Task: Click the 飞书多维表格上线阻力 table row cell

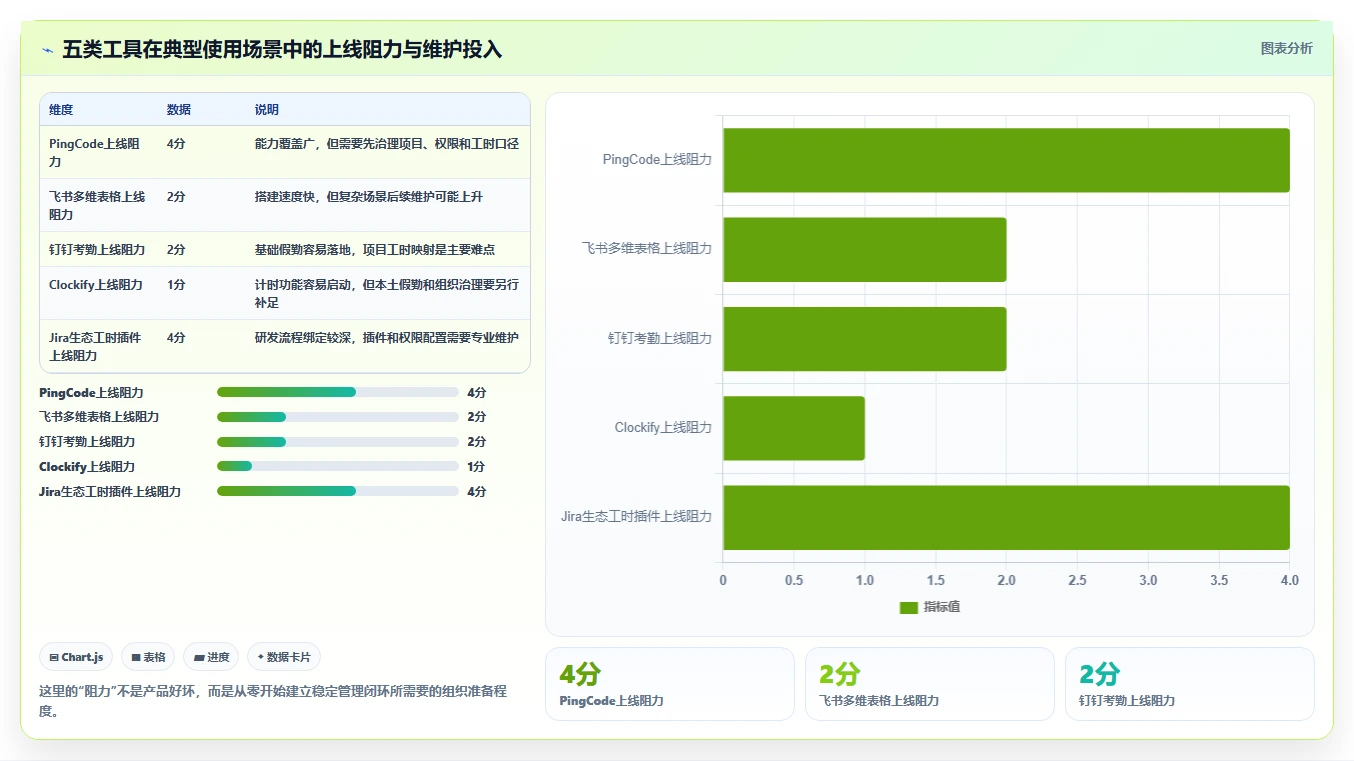Action: coord(98,205)
